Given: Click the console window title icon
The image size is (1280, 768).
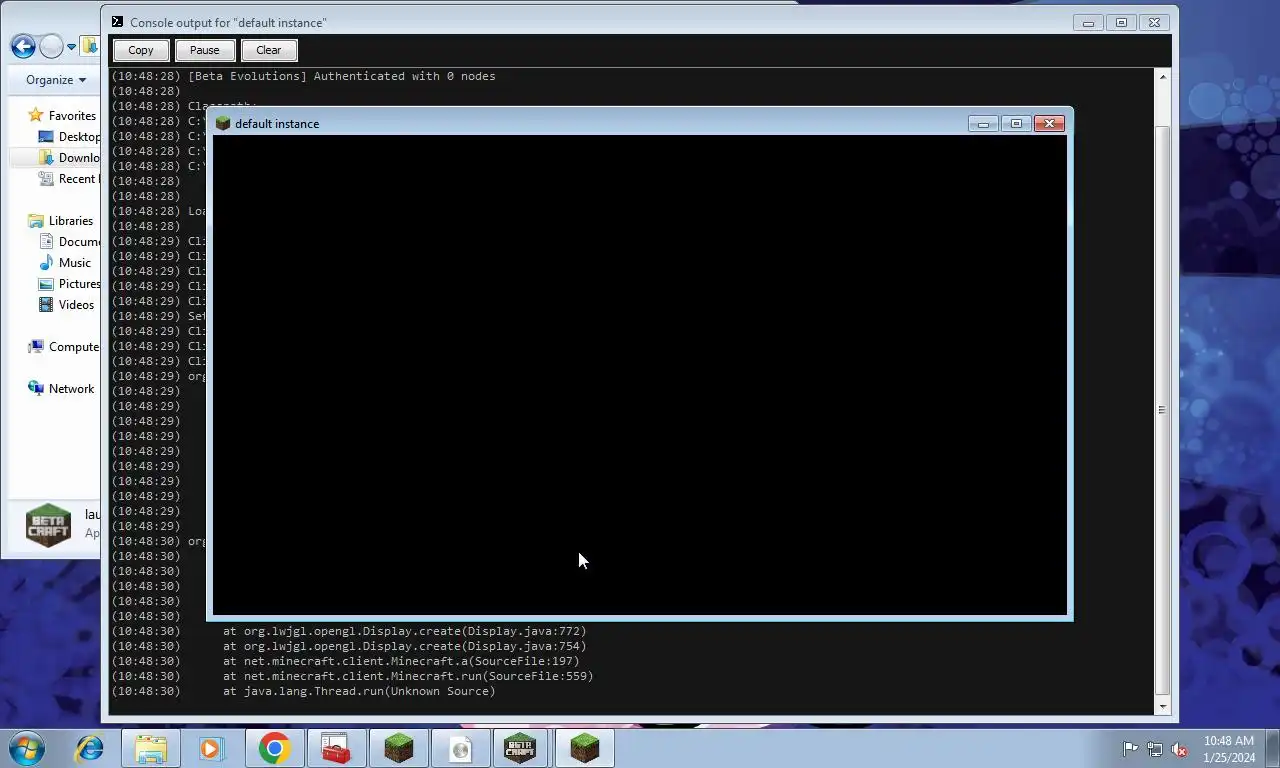Looking at the screenshot, I should pyautogui.click(x=117, y=22).
